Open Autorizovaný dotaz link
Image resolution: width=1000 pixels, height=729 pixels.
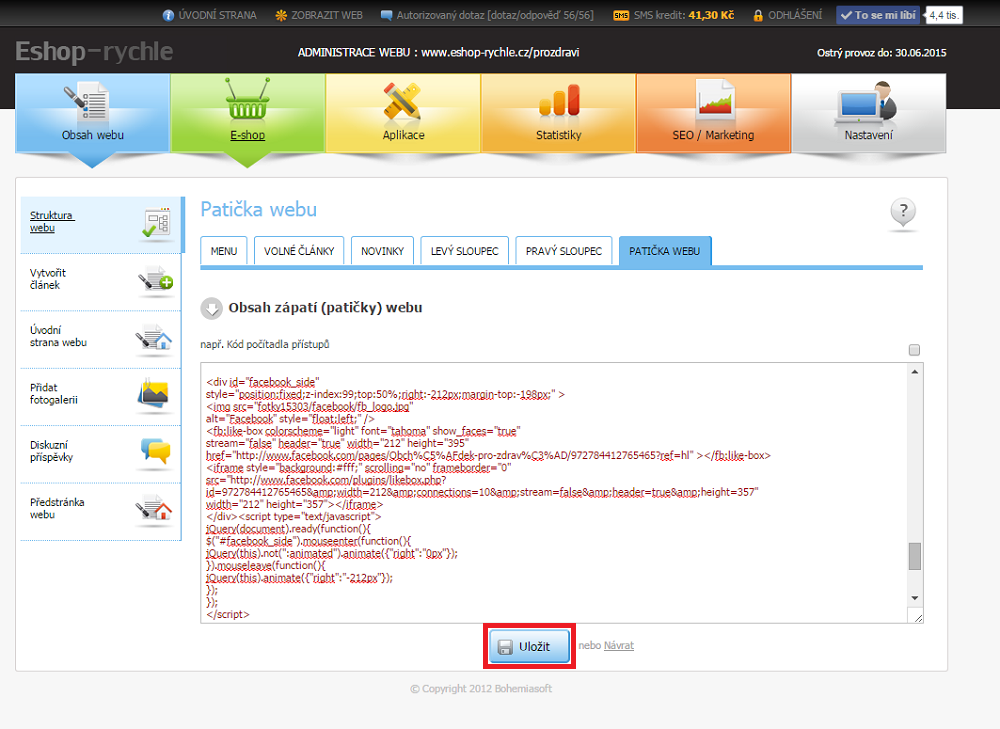495,15
